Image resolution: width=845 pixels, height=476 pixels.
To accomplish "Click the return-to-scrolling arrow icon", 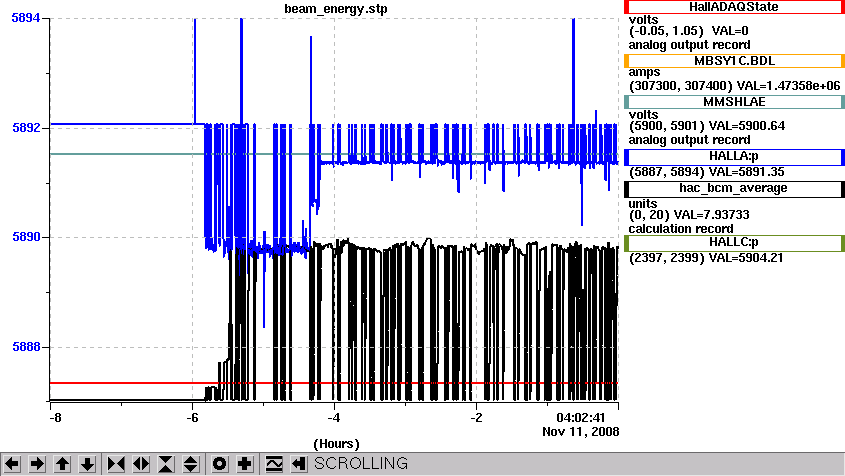I will coord(299,464).
